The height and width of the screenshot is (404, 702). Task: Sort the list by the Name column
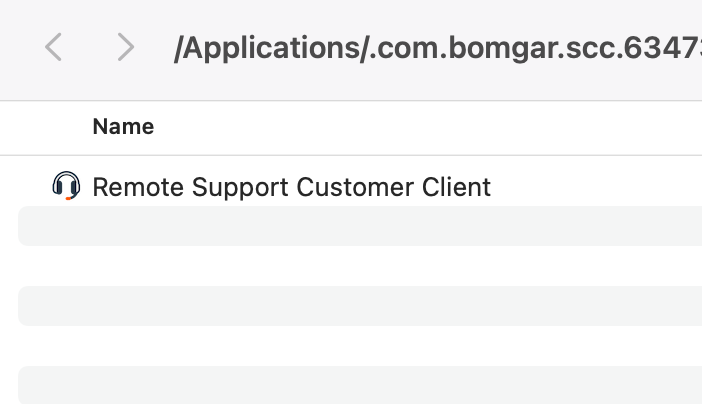click(x=123, y=127)
